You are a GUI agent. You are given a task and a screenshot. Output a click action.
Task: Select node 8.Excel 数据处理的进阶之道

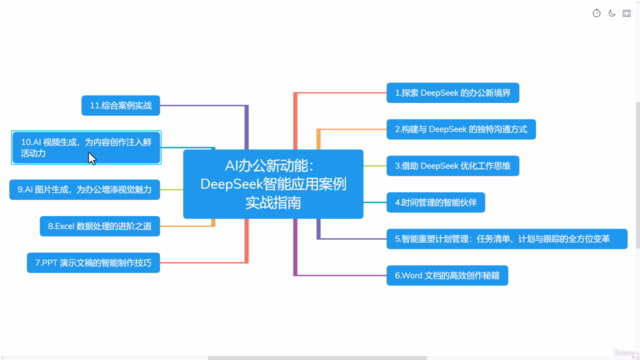pos(100,226)
